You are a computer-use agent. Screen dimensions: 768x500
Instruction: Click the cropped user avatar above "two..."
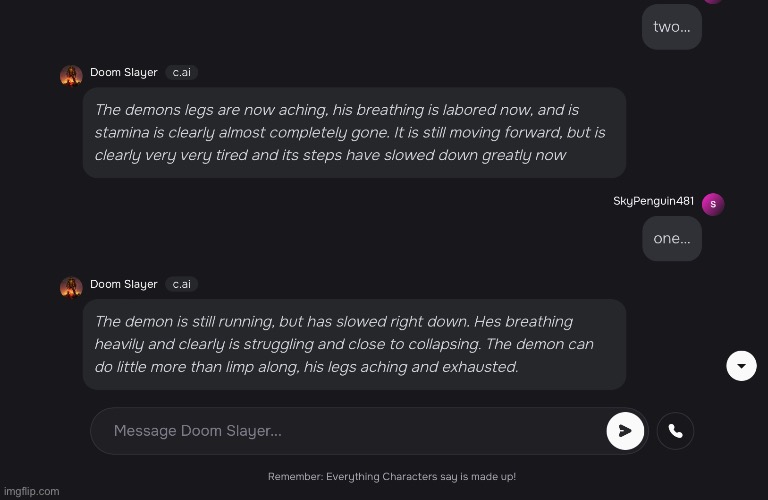point(712,1)
